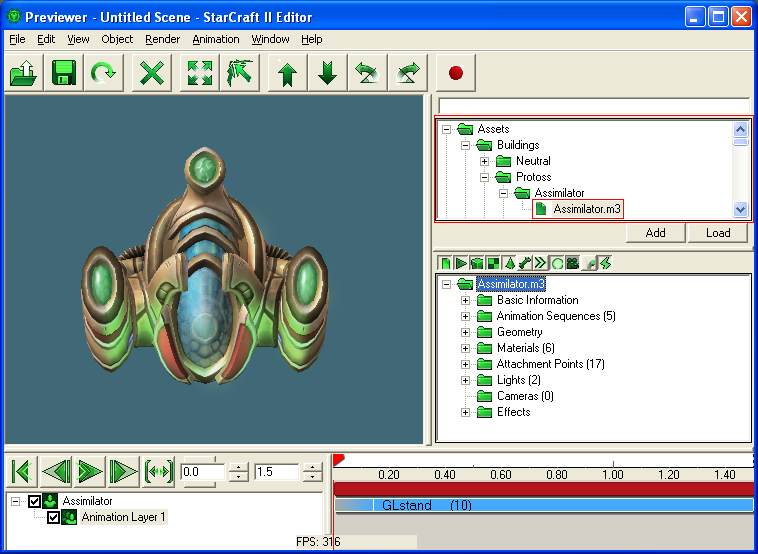The width and height of the screenshot is (758, 554).
Task: Expand the Neutral folder node
Action: (484, 161)
